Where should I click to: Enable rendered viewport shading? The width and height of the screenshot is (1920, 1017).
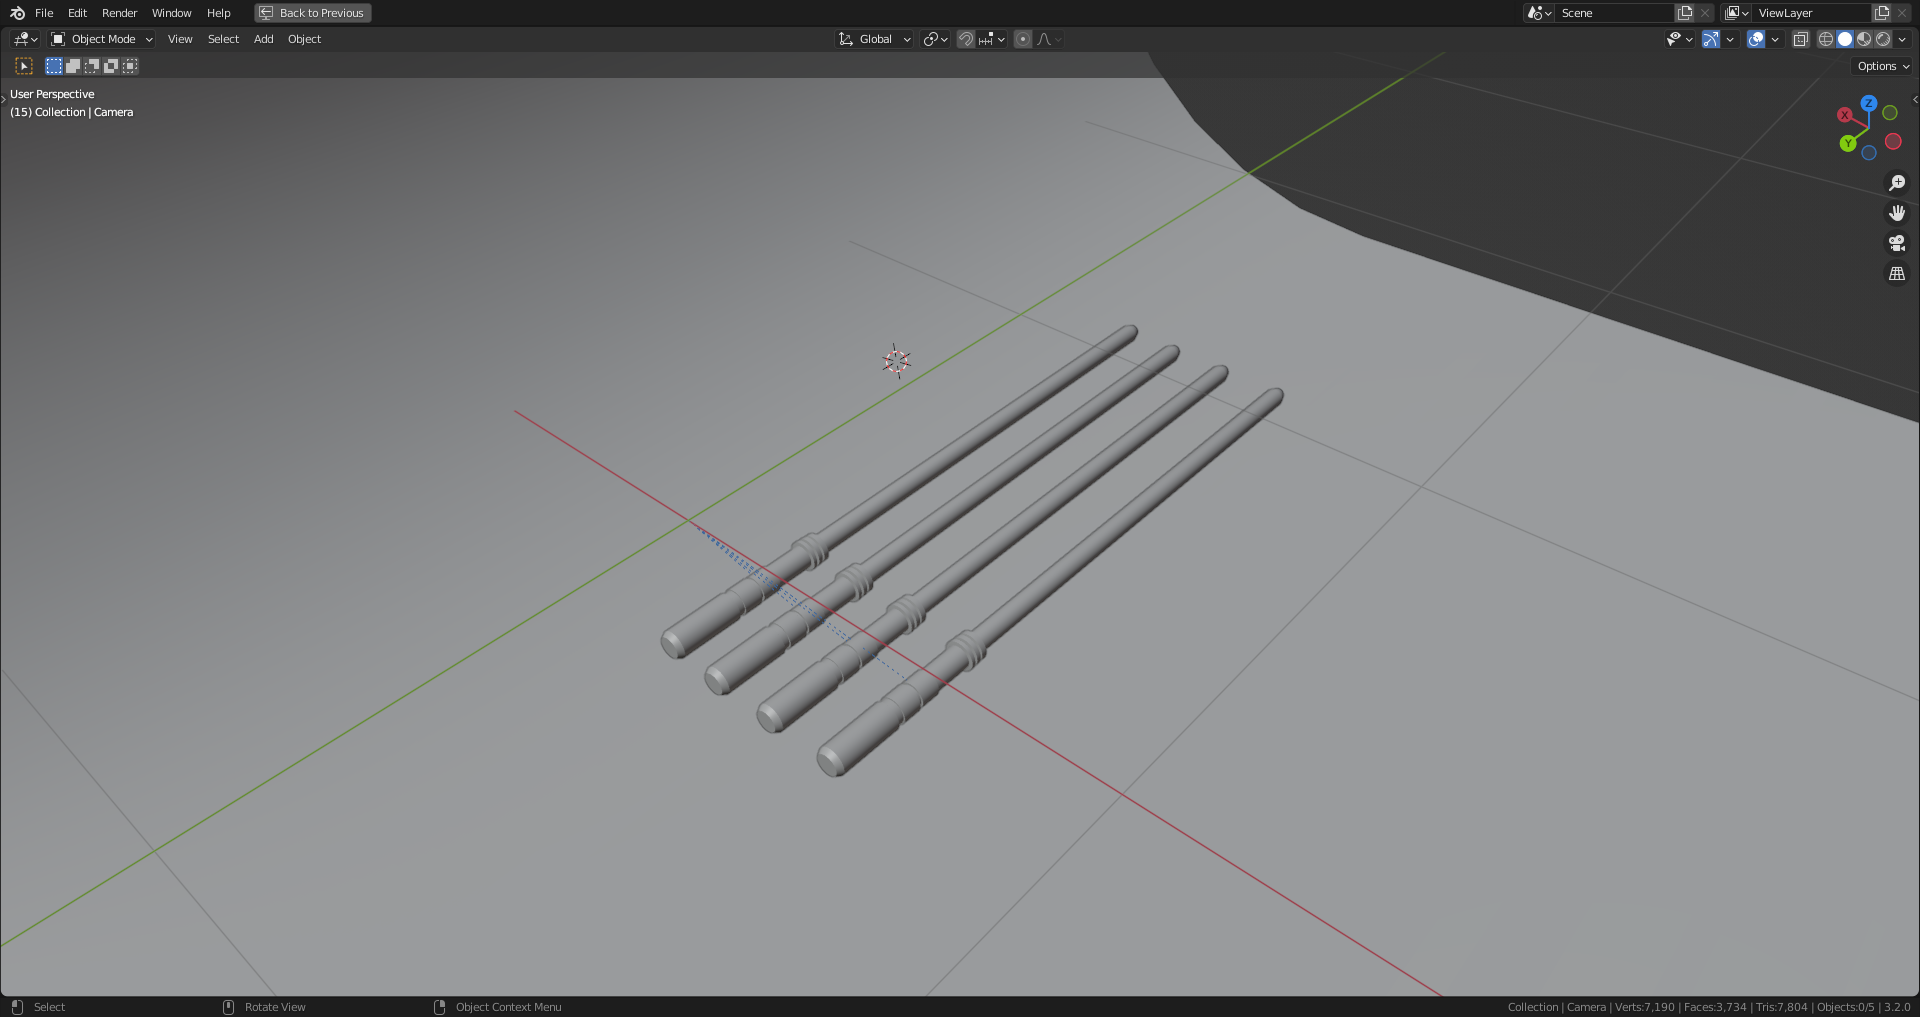[x=1883, y=39]
